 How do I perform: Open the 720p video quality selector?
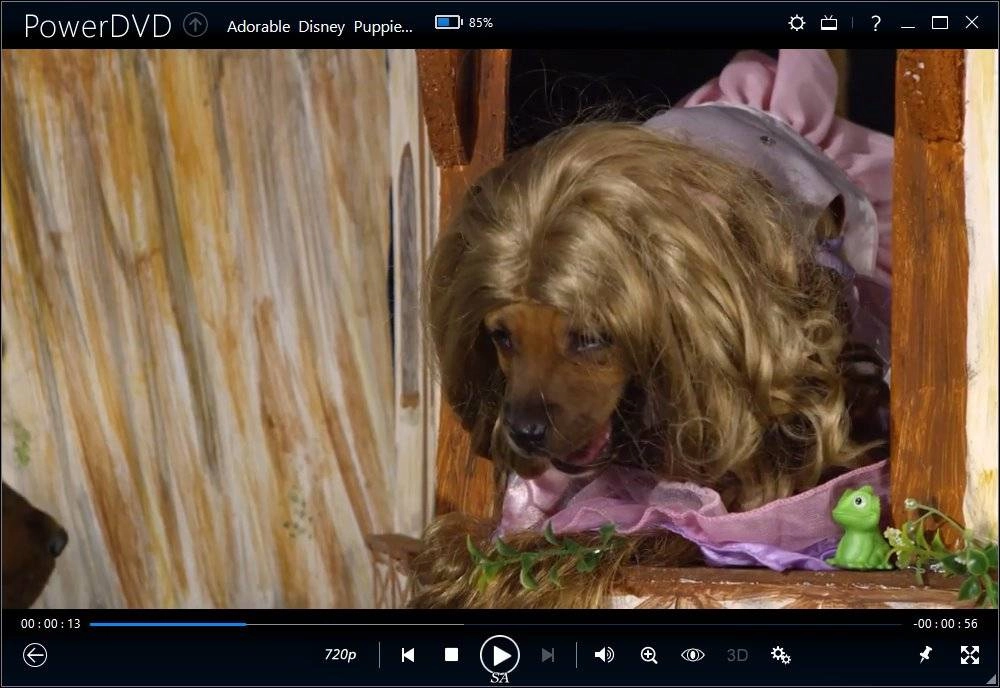pos(340,655)
